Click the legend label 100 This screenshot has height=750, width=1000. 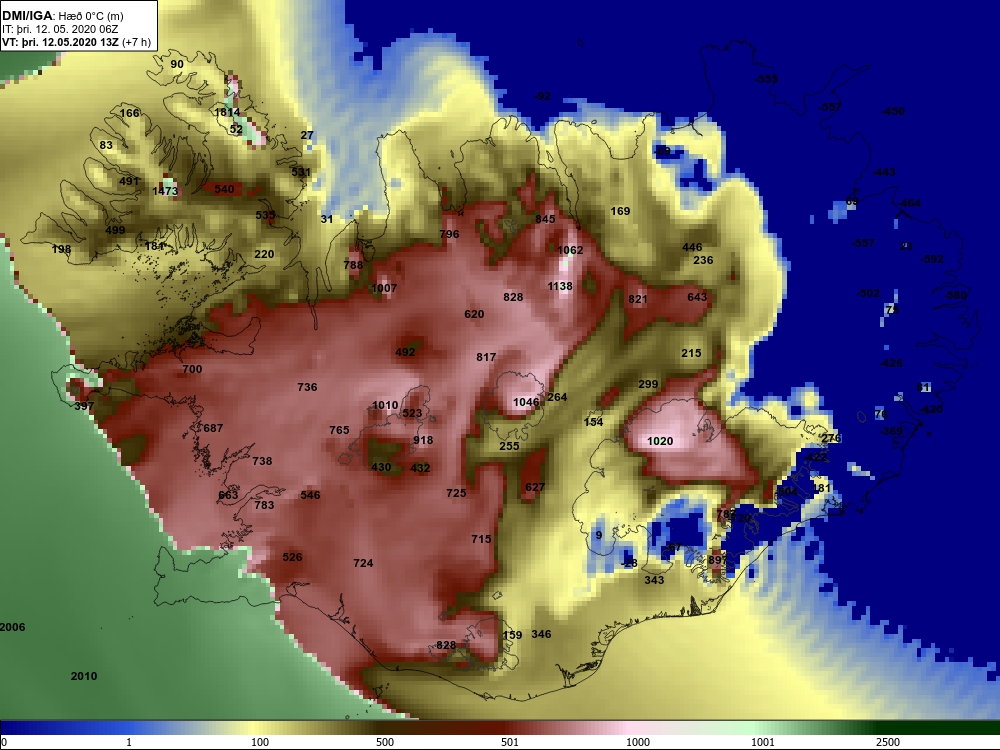point(260,742)
